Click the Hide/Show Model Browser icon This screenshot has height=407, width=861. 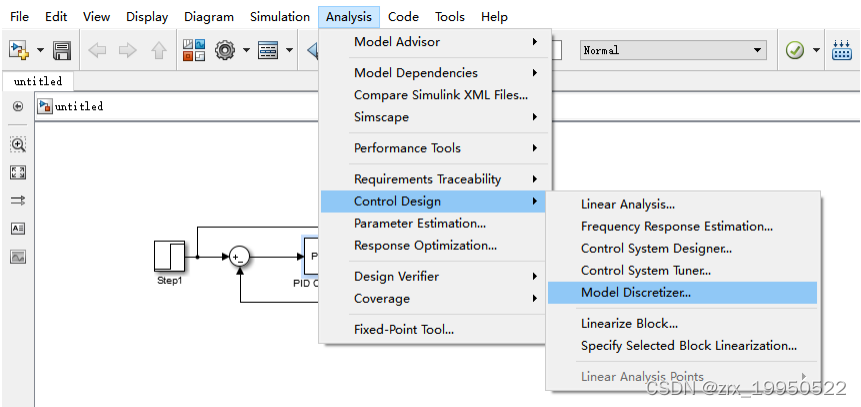tap(18, 106)
